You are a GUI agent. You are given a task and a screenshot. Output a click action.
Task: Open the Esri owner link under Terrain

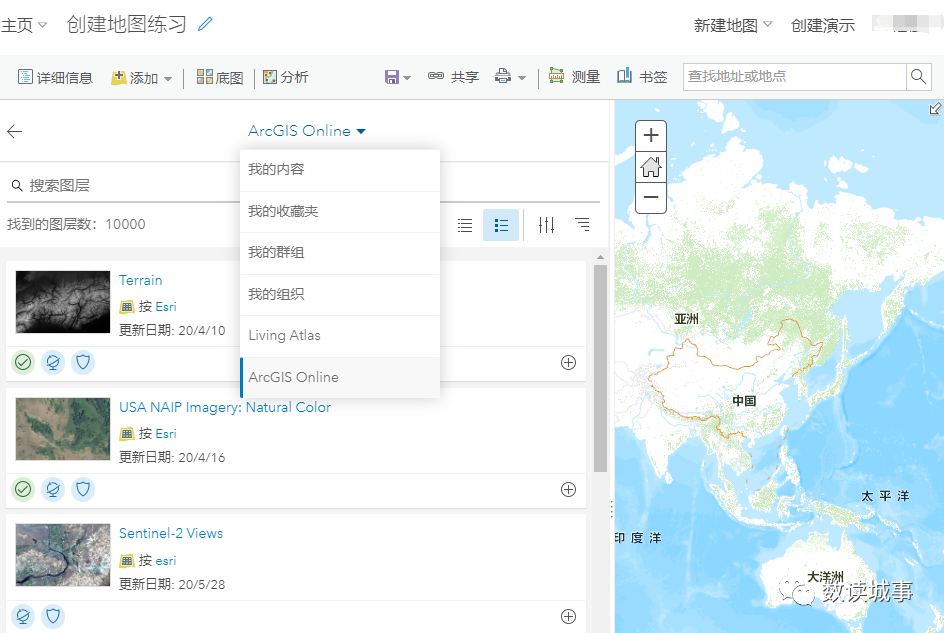166,307
